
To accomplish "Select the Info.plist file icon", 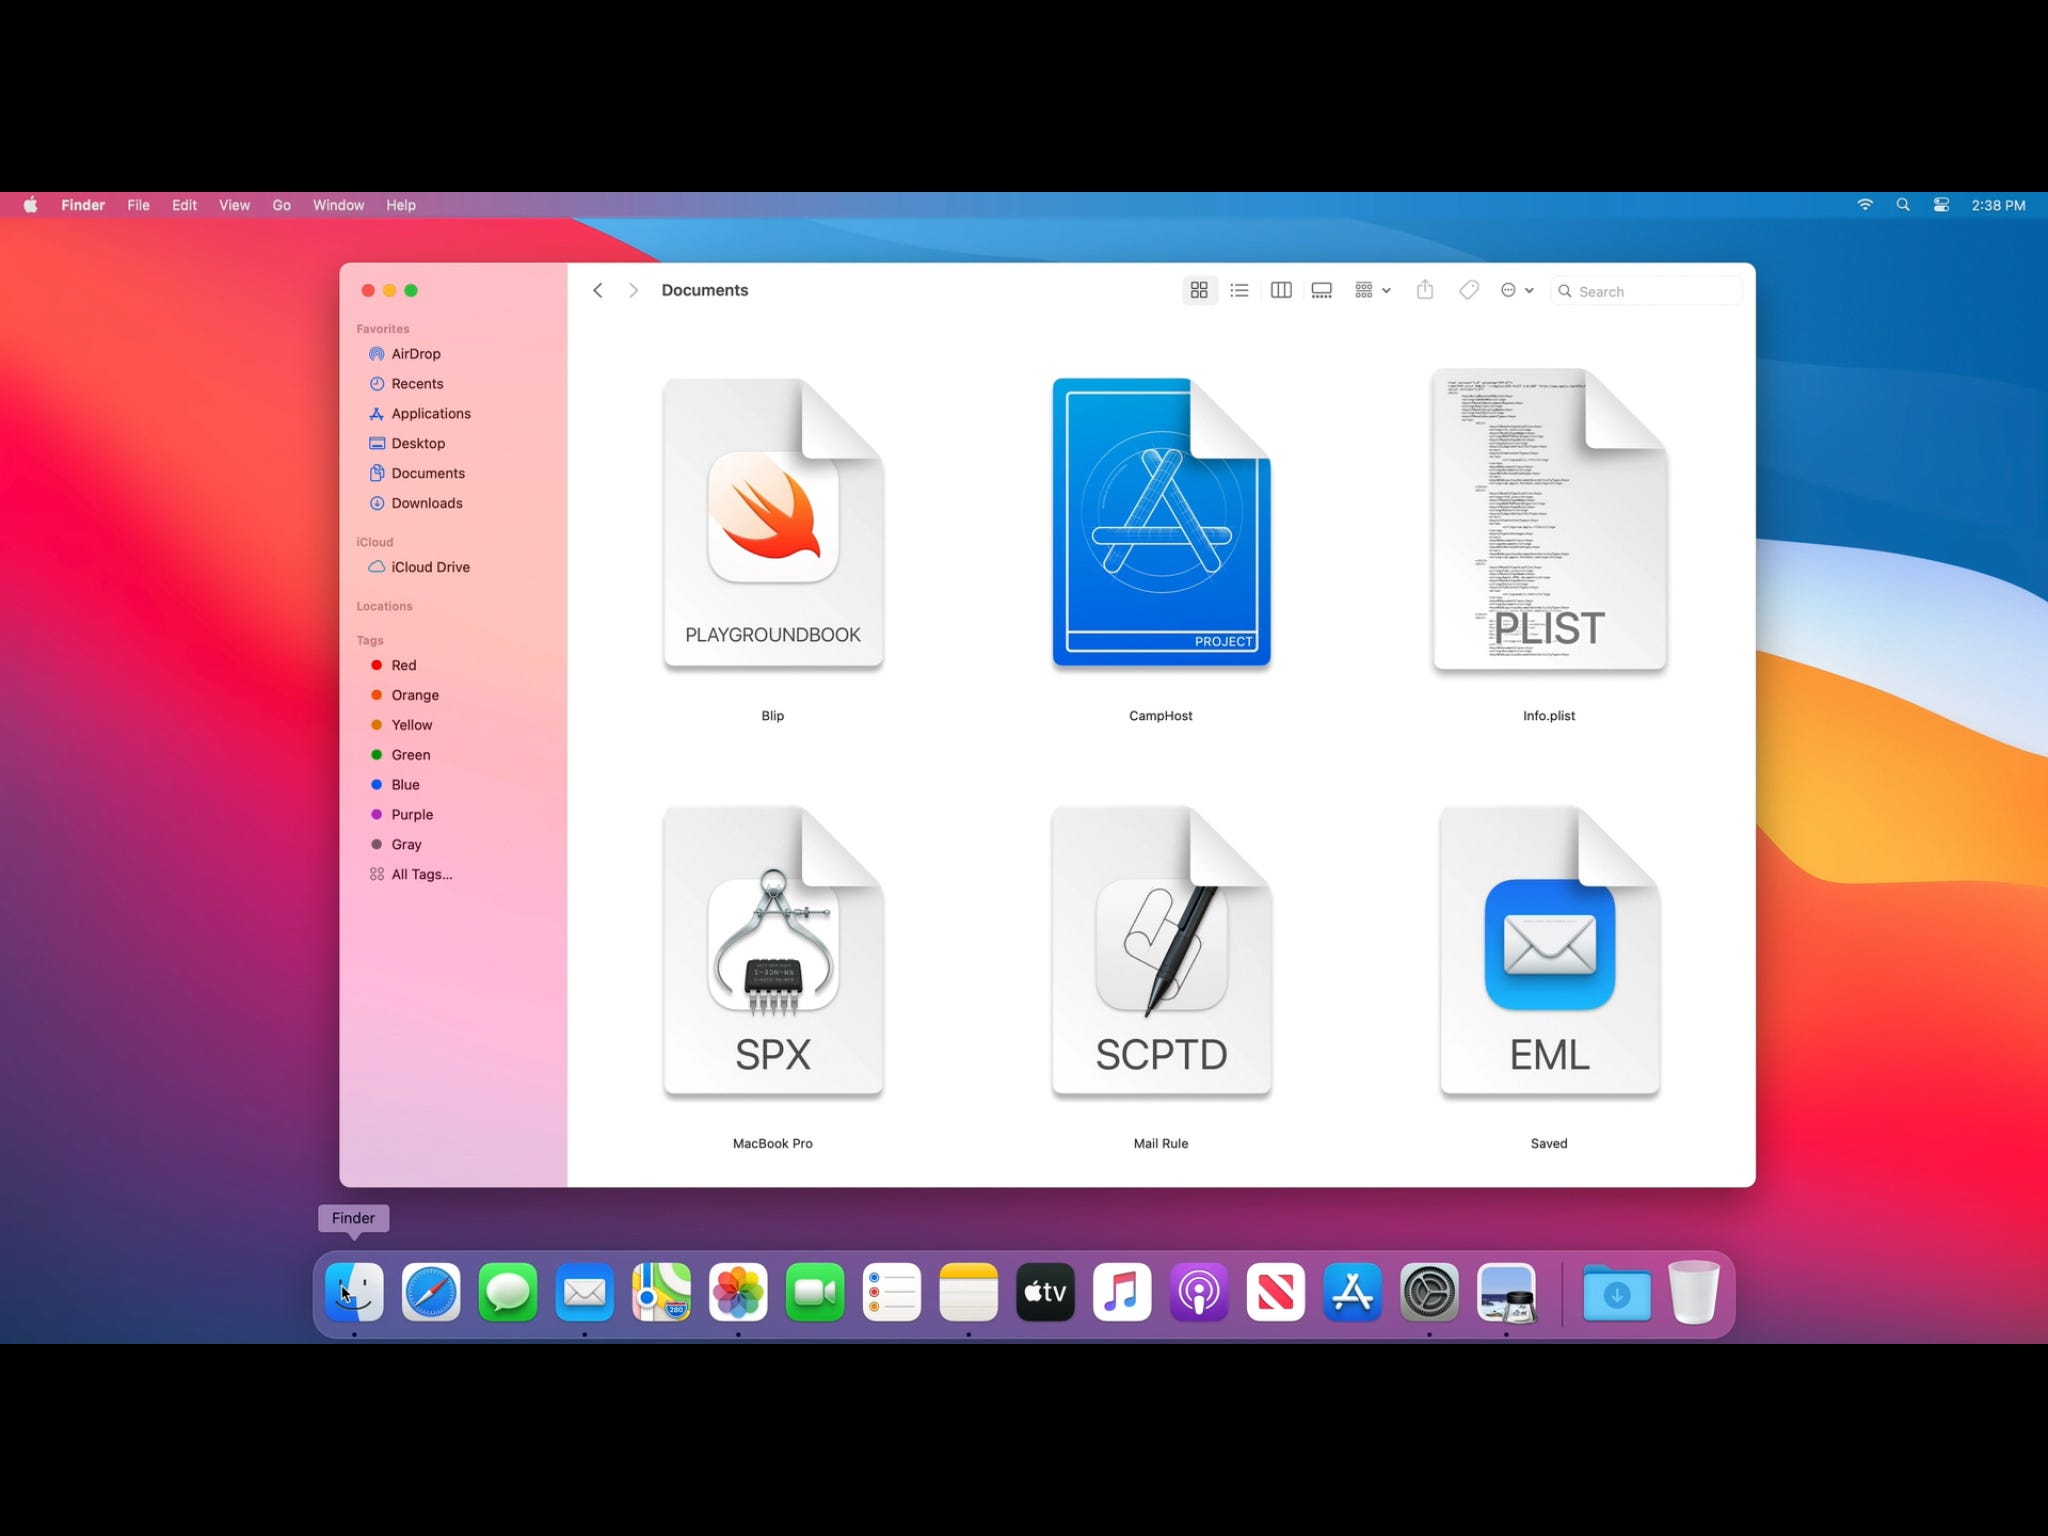I will point(1549,520).
